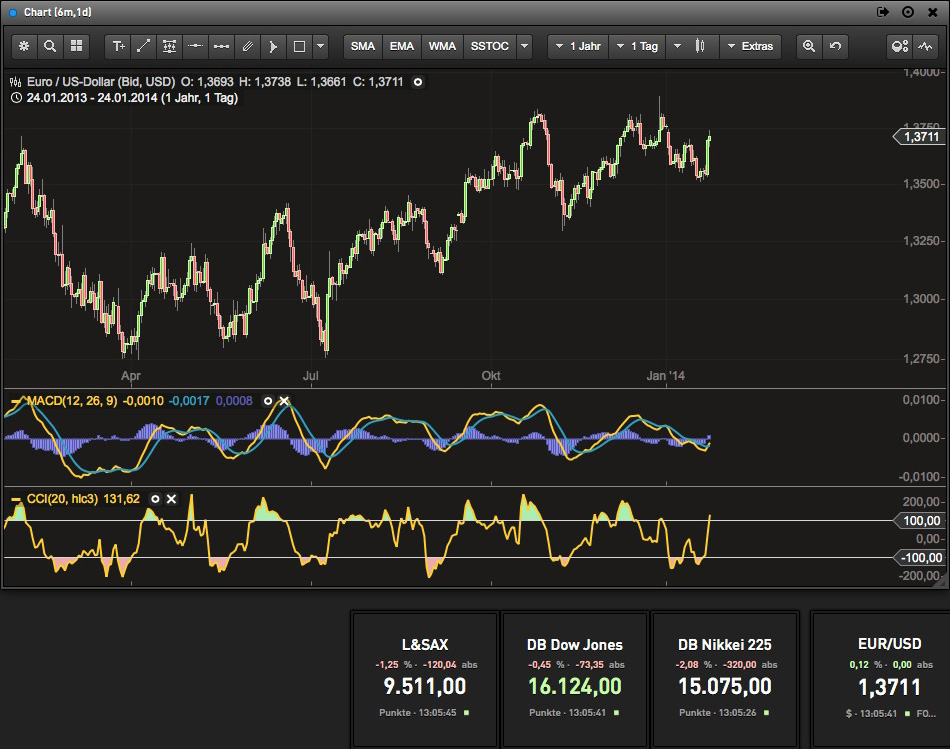Open the EUR/USD quote tile
The width and height of the screenshot is (950, 749).
point(881,679)
